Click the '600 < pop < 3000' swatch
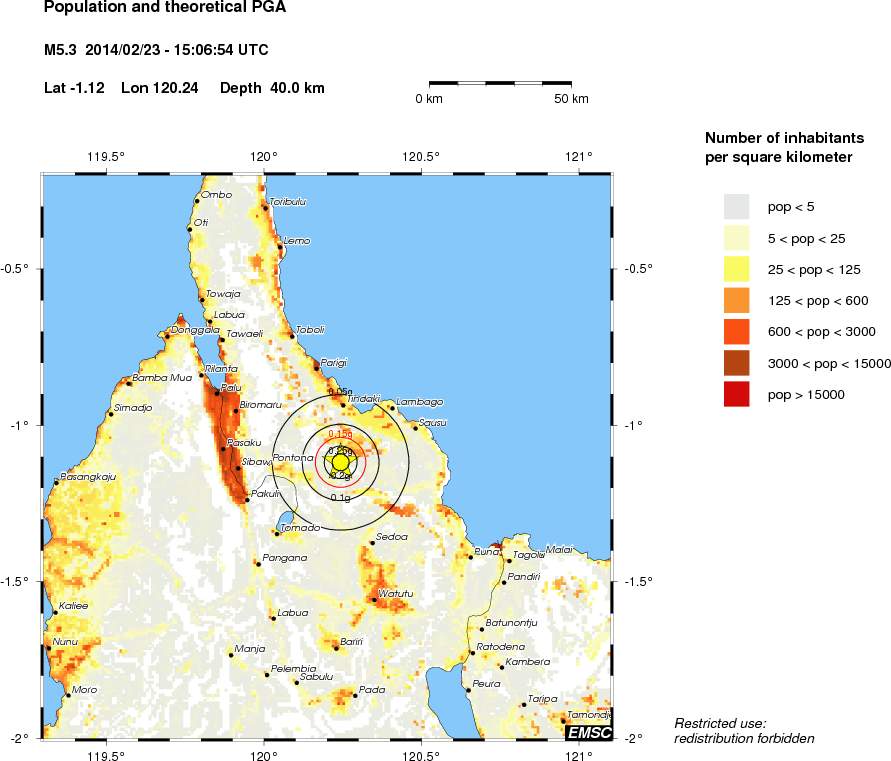 click(x=736, y=331)
